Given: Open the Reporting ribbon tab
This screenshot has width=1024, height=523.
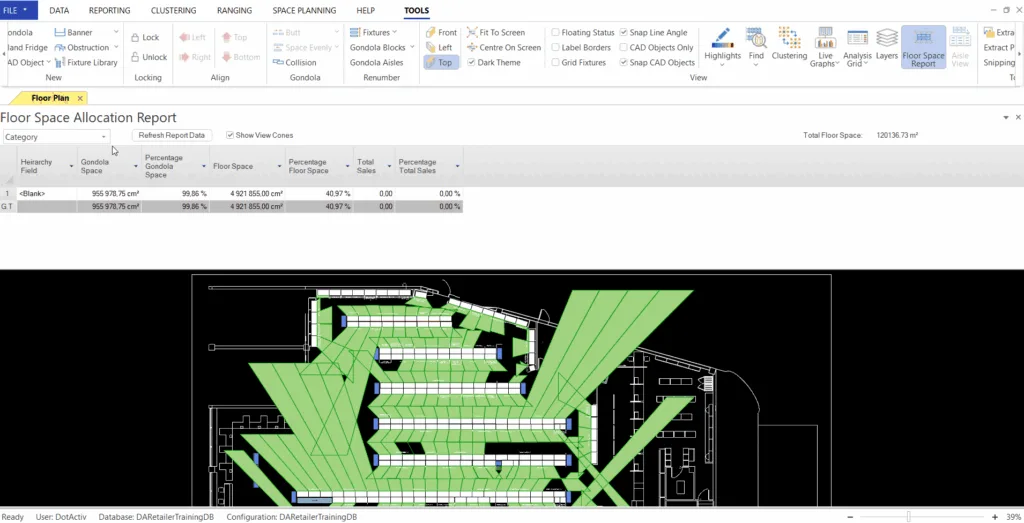Looking at the screenshot, I should tap(109, 10).
